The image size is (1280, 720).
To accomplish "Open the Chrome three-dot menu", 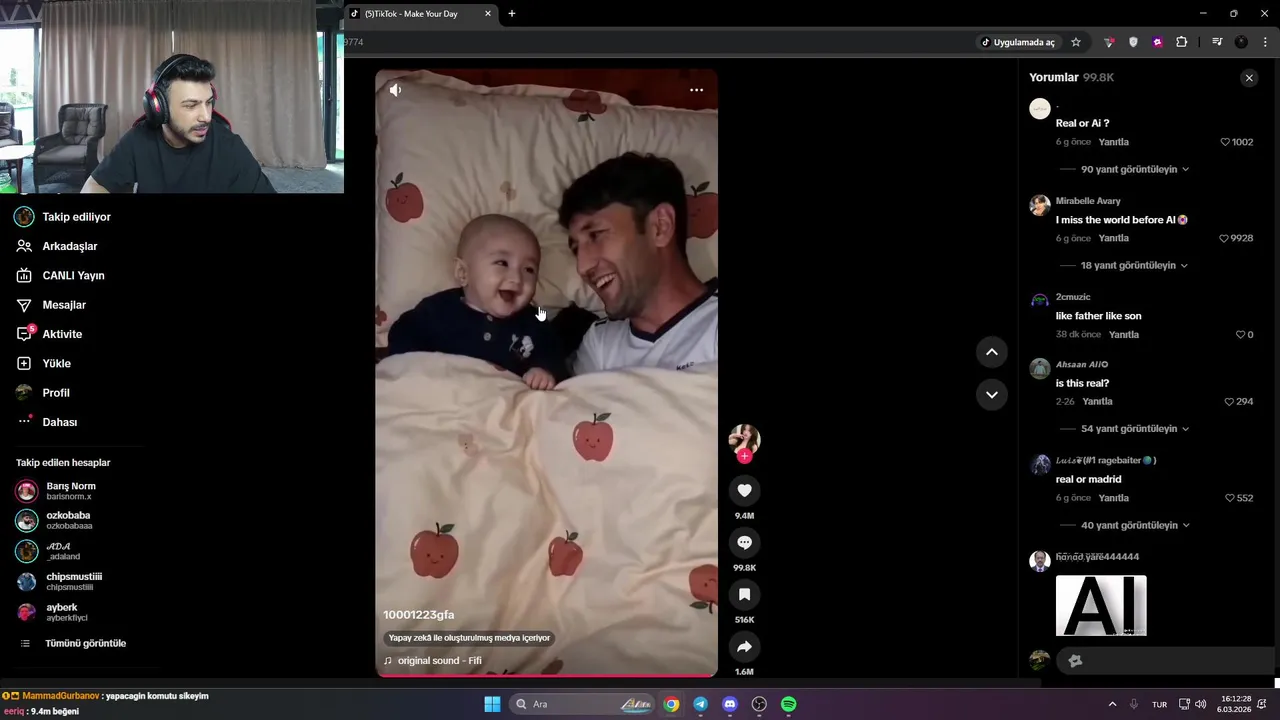I will pyautogui.click(x=1266, y=42).
